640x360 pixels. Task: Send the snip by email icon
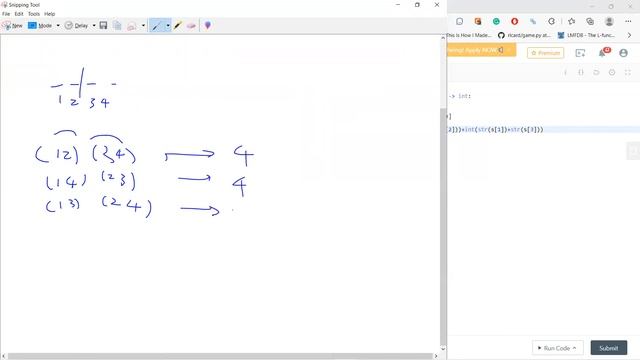click(131, 25)
